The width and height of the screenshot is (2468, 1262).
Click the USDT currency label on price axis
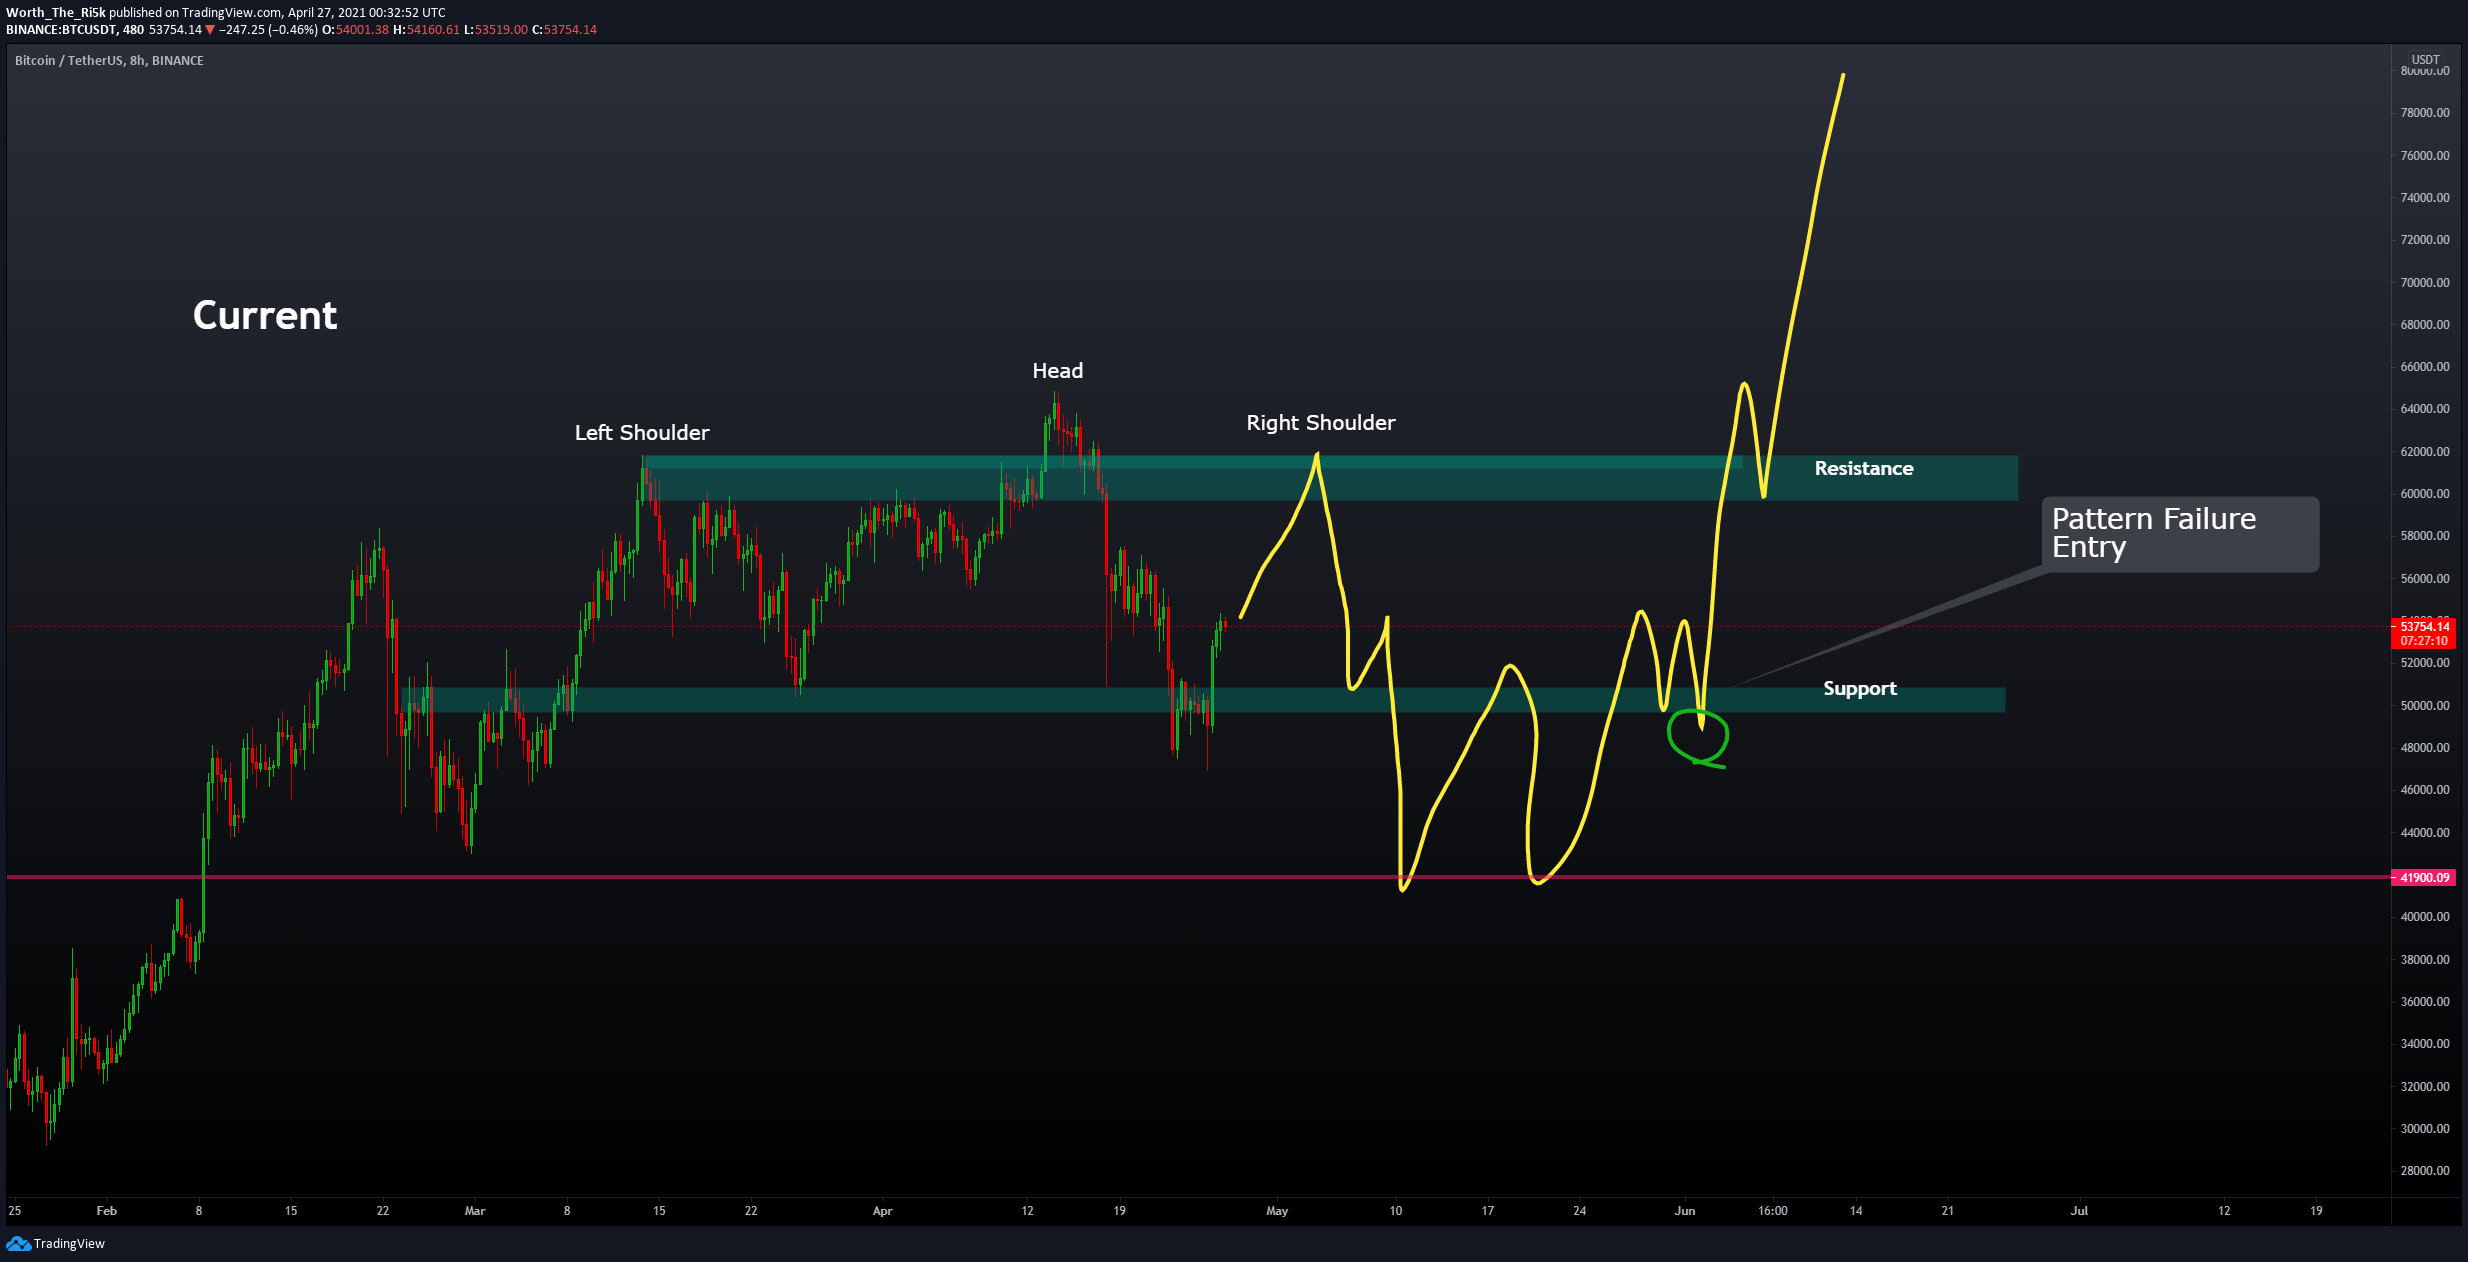pyautogui.click(x=2425, y=60)
